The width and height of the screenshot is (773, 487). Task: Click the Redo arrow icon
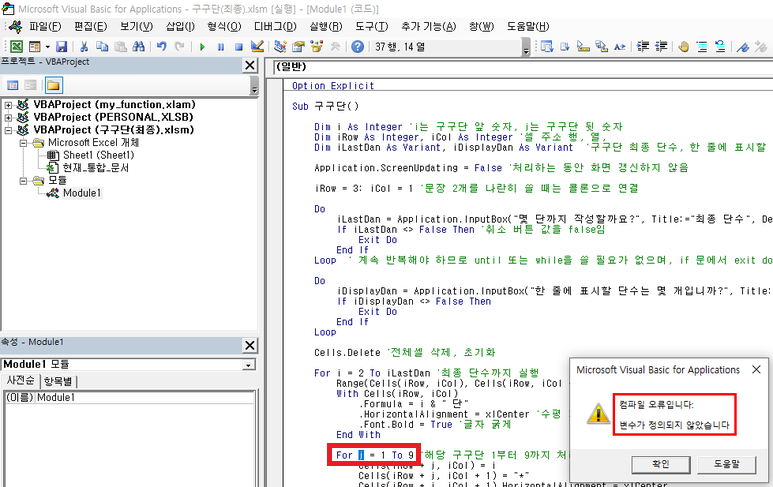pos(179,47)
